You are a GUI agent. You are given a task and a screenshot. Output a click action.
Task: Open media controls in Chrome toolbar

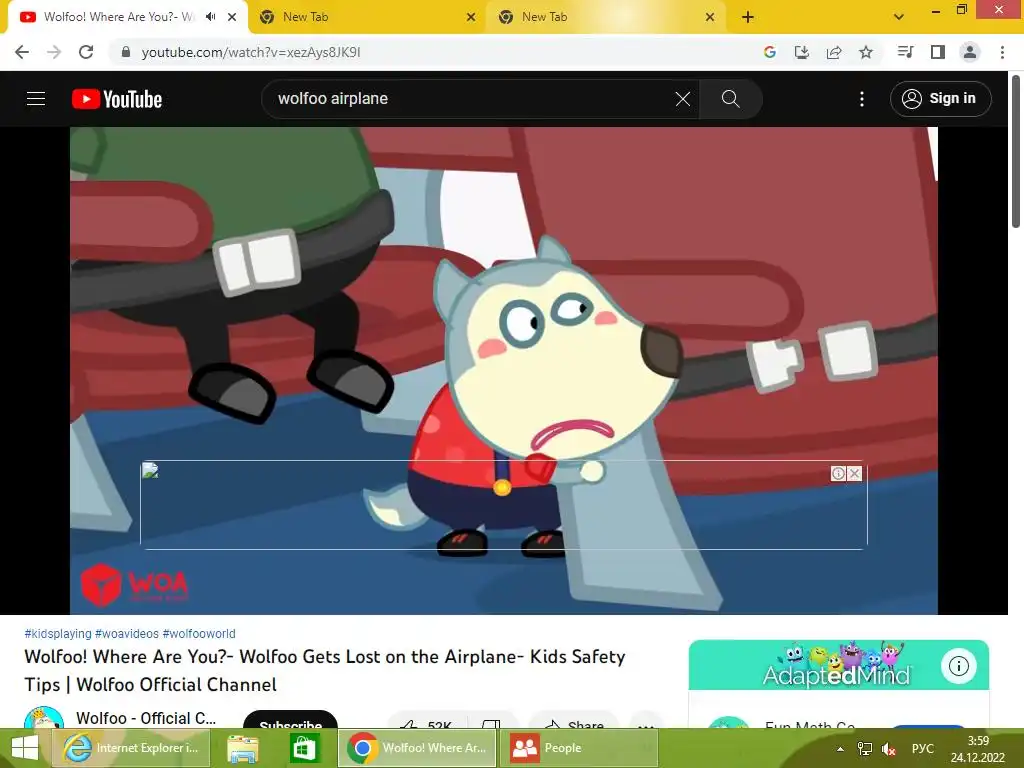tap(905, 52)
